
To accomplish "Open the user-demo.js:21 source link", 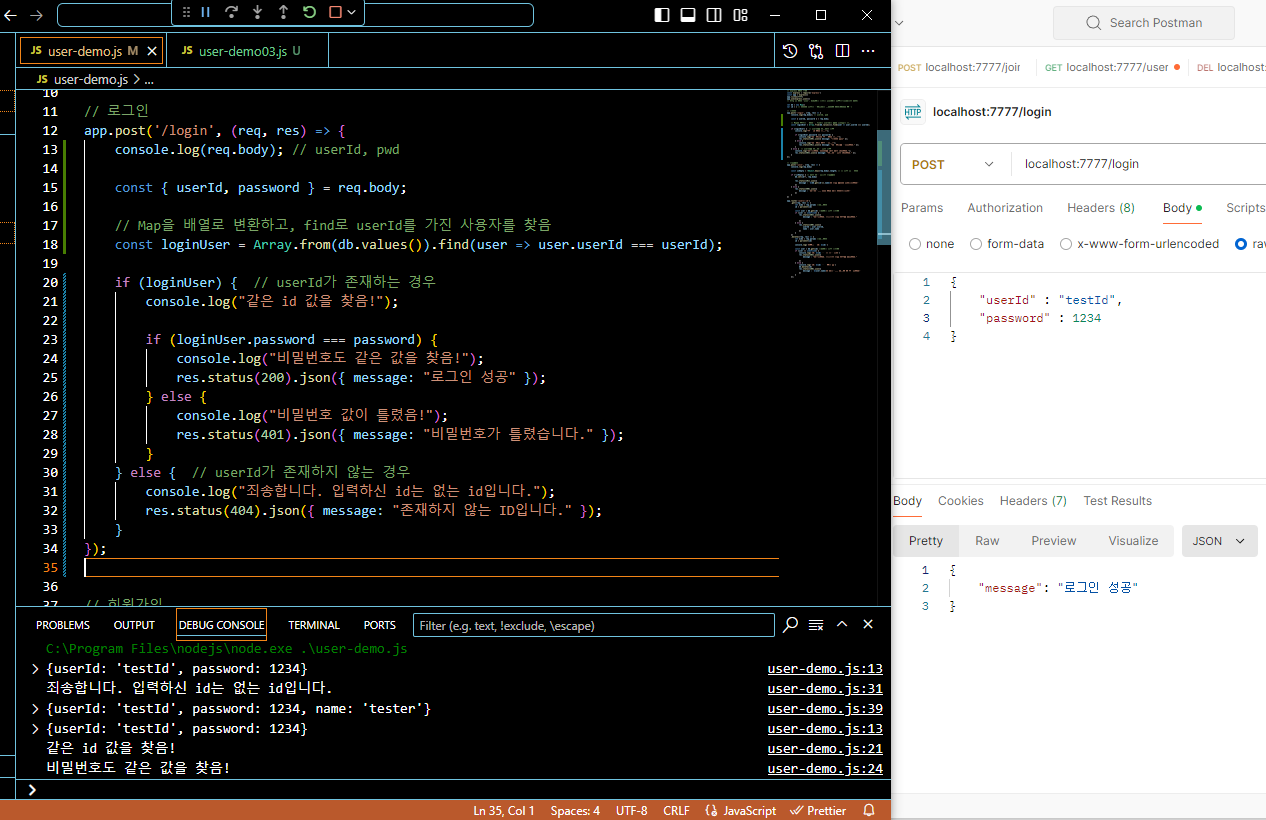I will (825, 749).
